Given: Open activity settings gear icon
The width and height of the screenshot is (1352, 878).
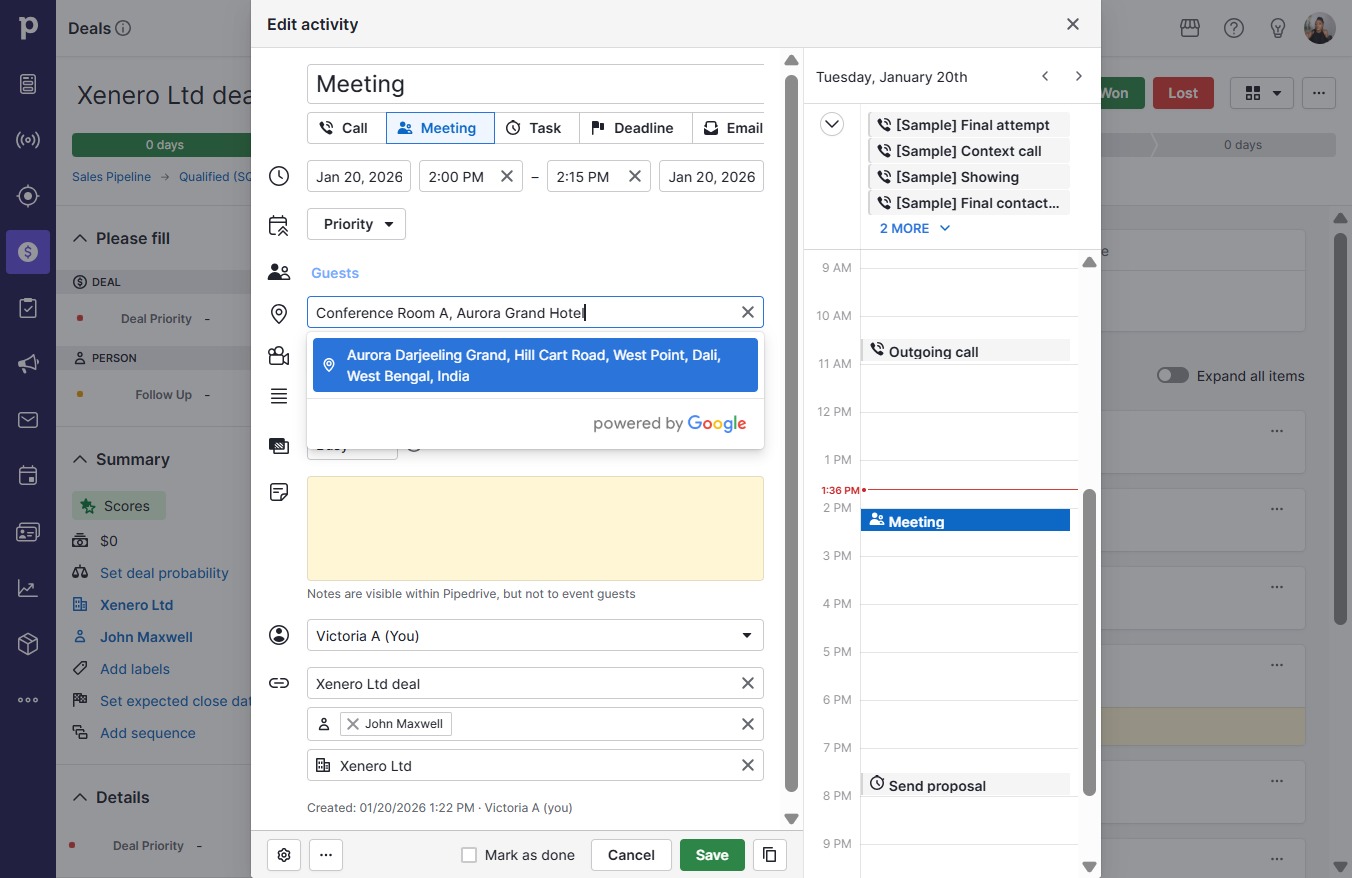Looking at the screenshot, I should [x=284, y=855].
